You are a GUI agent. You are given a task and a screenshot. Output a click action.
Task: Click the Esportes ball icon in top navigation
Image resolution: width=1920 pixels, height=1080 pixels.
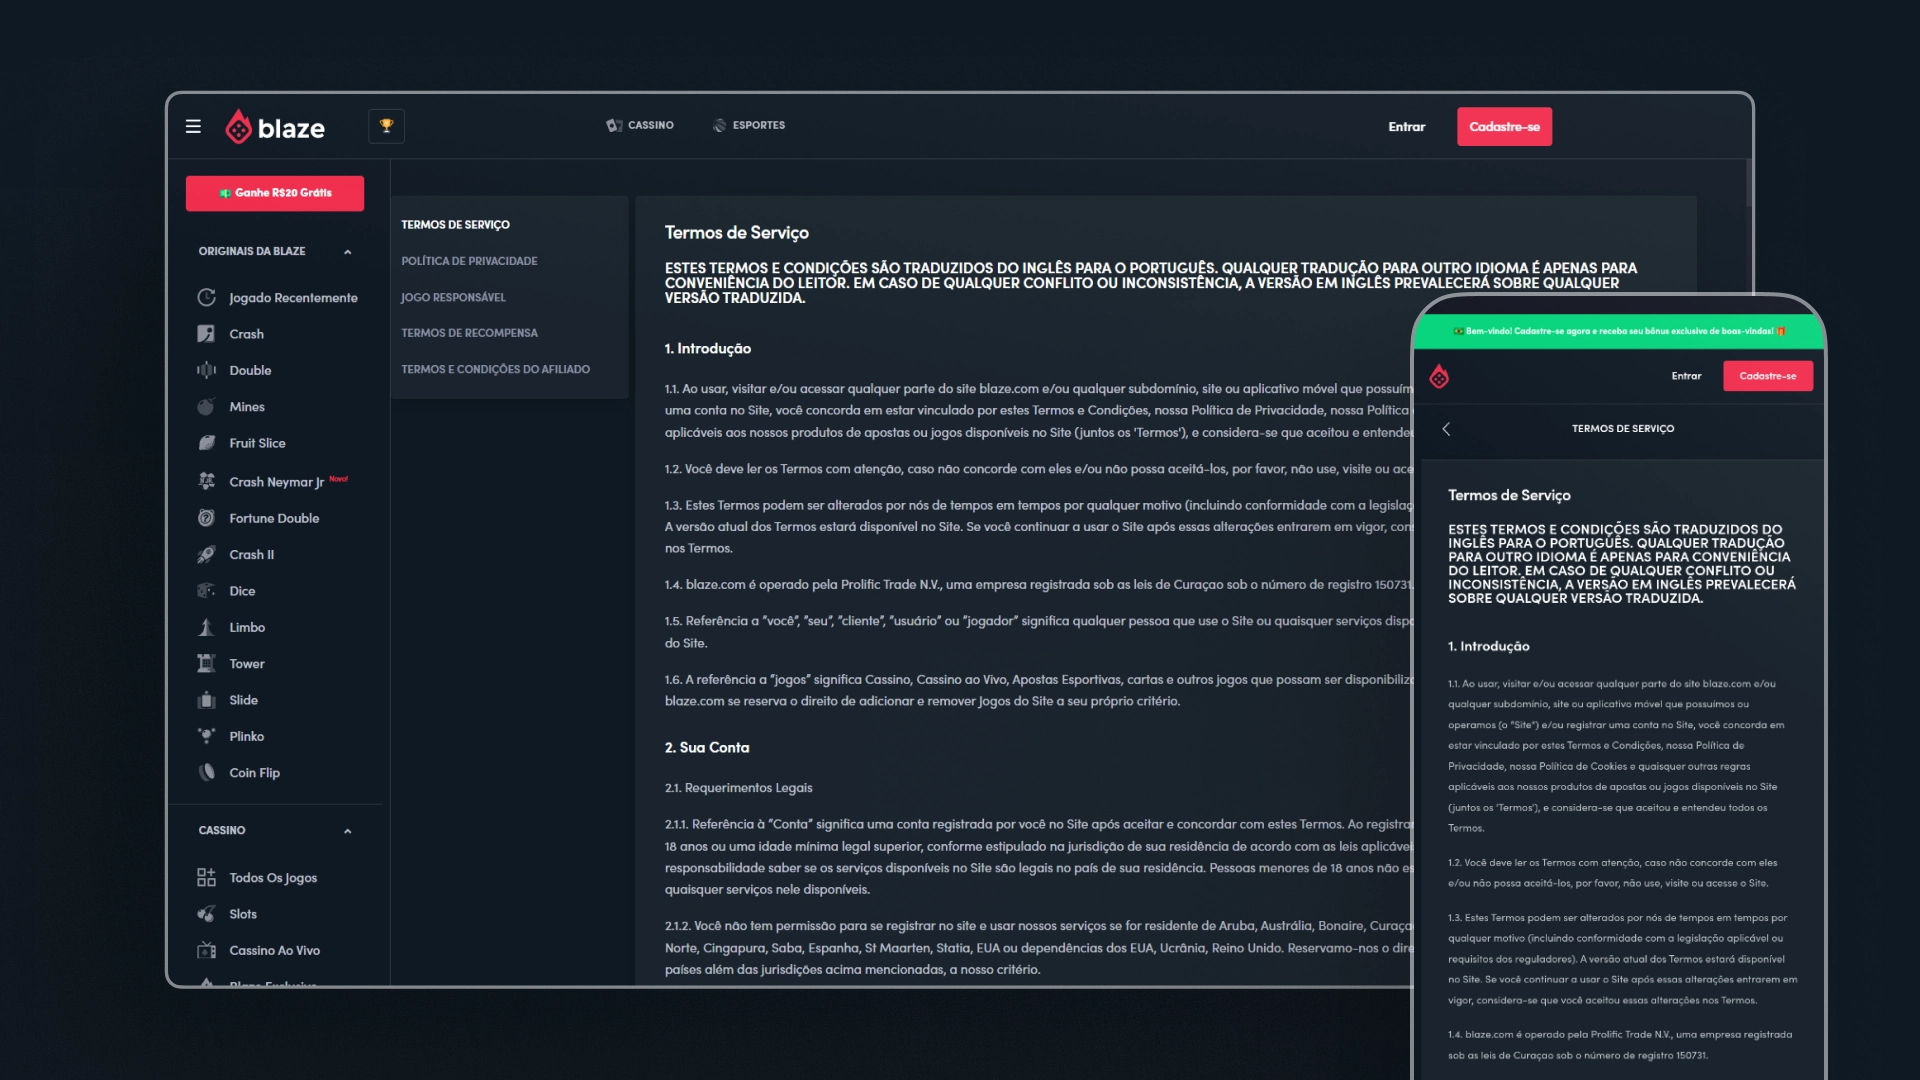pos(720,126)
